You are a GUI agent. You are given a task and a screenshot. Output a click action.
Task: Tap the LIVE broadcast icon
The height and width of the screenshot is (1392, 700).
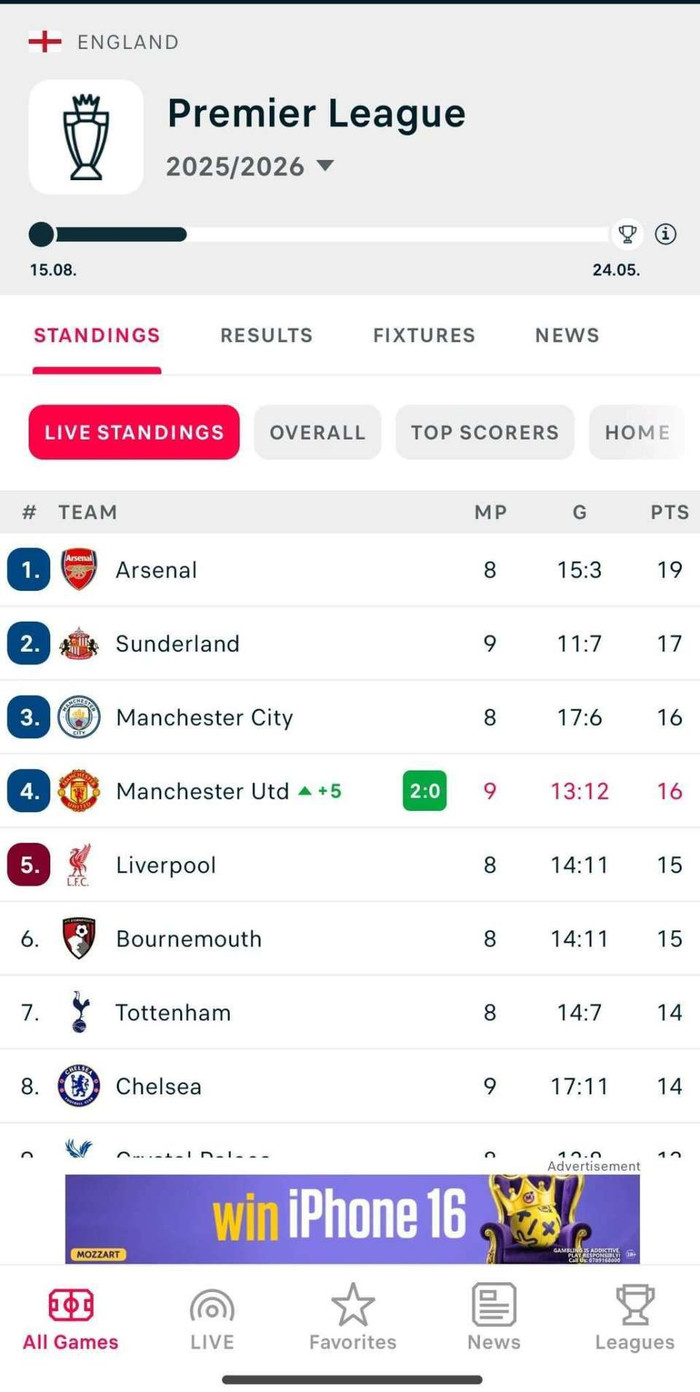click(x=212, y=1305)
